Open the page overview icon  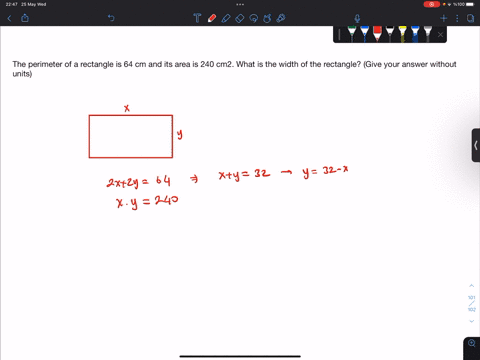click(470, 18)
